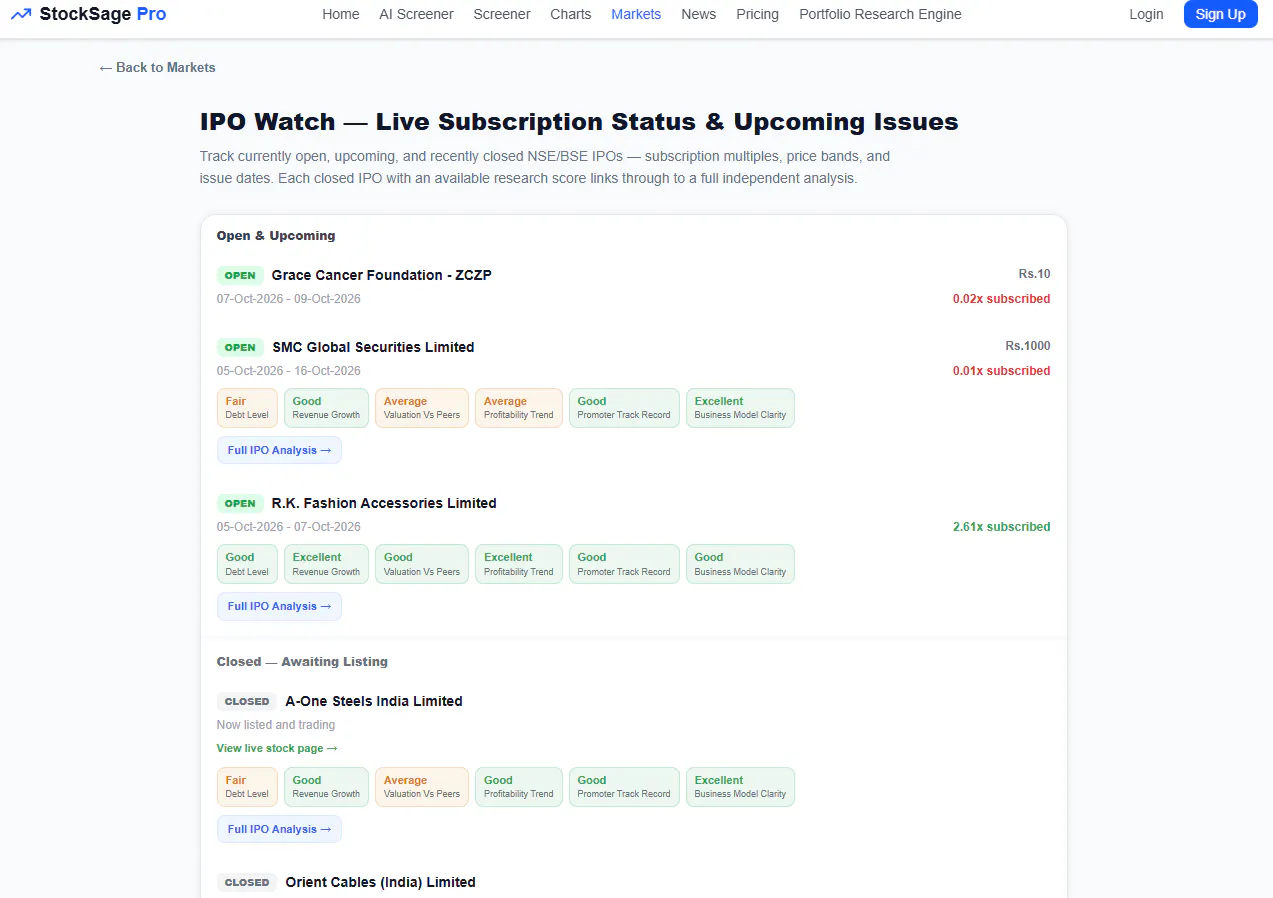Go to the AI Screener page
Screen dimensions: 1273x898
(416, 14)
